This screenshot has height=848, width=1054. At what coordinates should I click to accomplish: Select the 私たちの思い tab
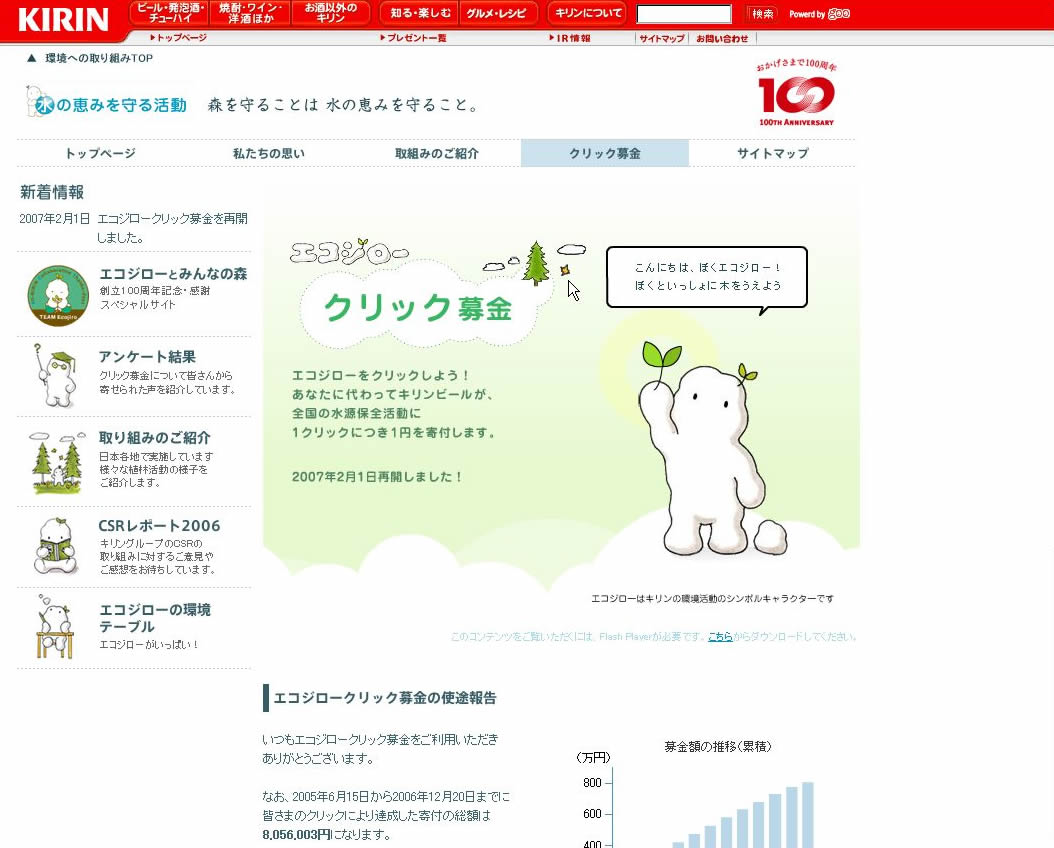pos(269,153)
